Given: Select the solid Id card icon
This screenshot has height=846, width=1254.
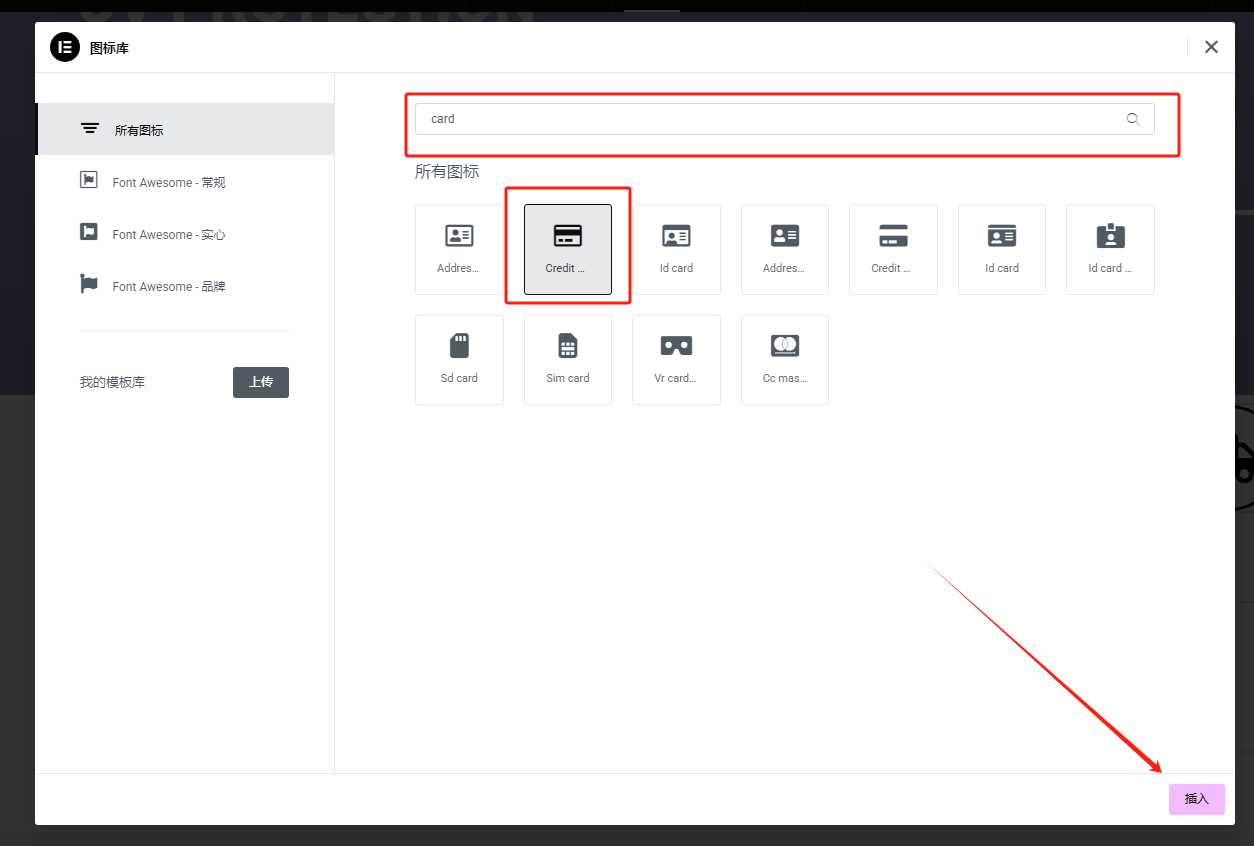Looking at the screenshot, I should (x=1001, y=249).
